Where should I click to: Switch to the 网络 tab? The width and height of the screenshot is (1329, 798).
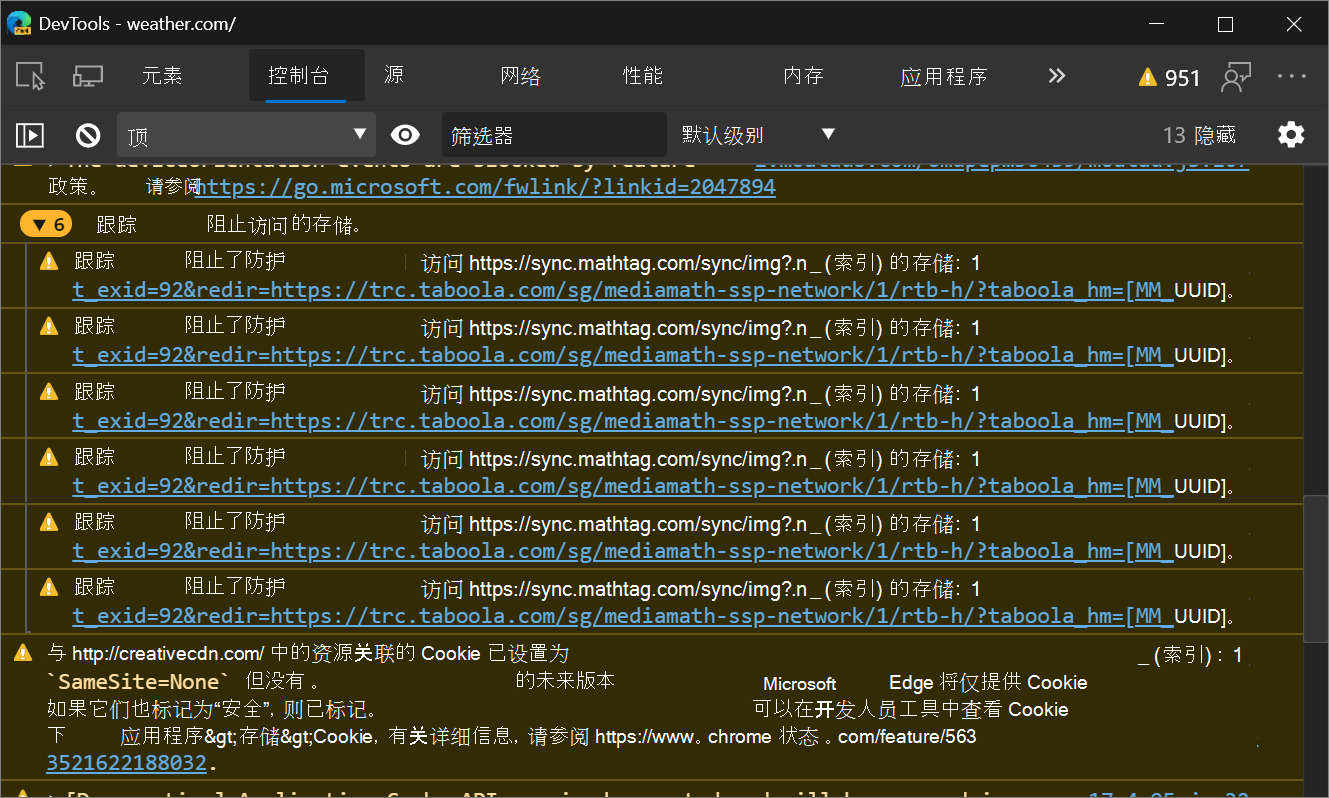pos(521,76)
